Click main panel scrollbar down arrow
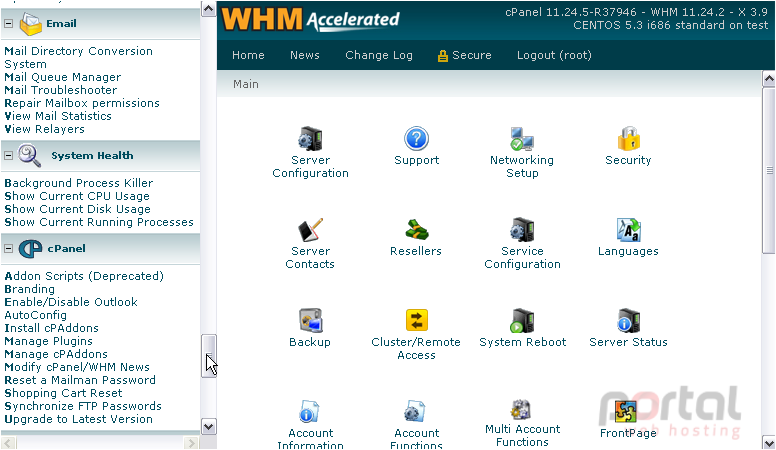This screenshot has height=450, width=776. pyautogui.click(x=769, y=443)
